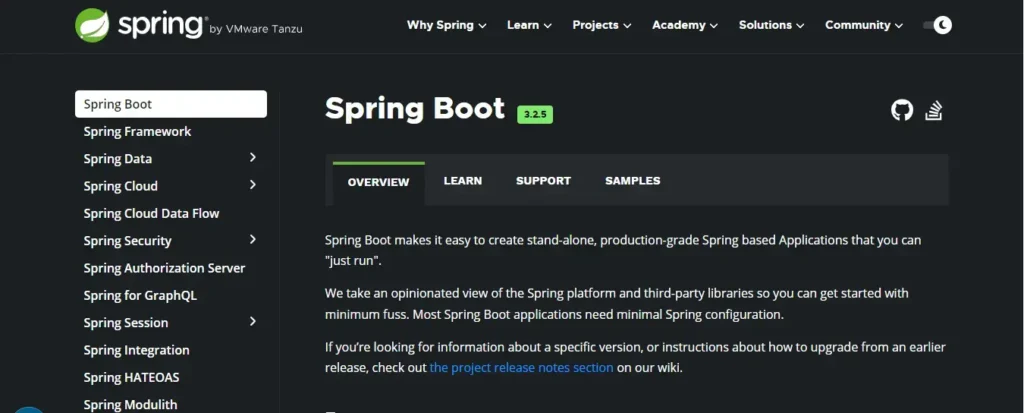1024x413 pixels.
Task: Open Spring Authorization Server link
Action: 164,268
